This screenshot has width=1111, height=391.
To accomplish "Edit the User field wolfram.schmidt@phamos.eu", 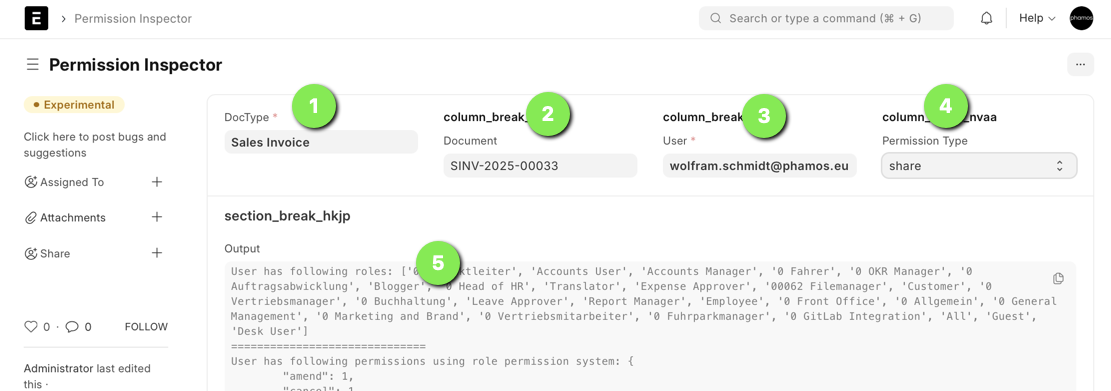I will point(760,166).
